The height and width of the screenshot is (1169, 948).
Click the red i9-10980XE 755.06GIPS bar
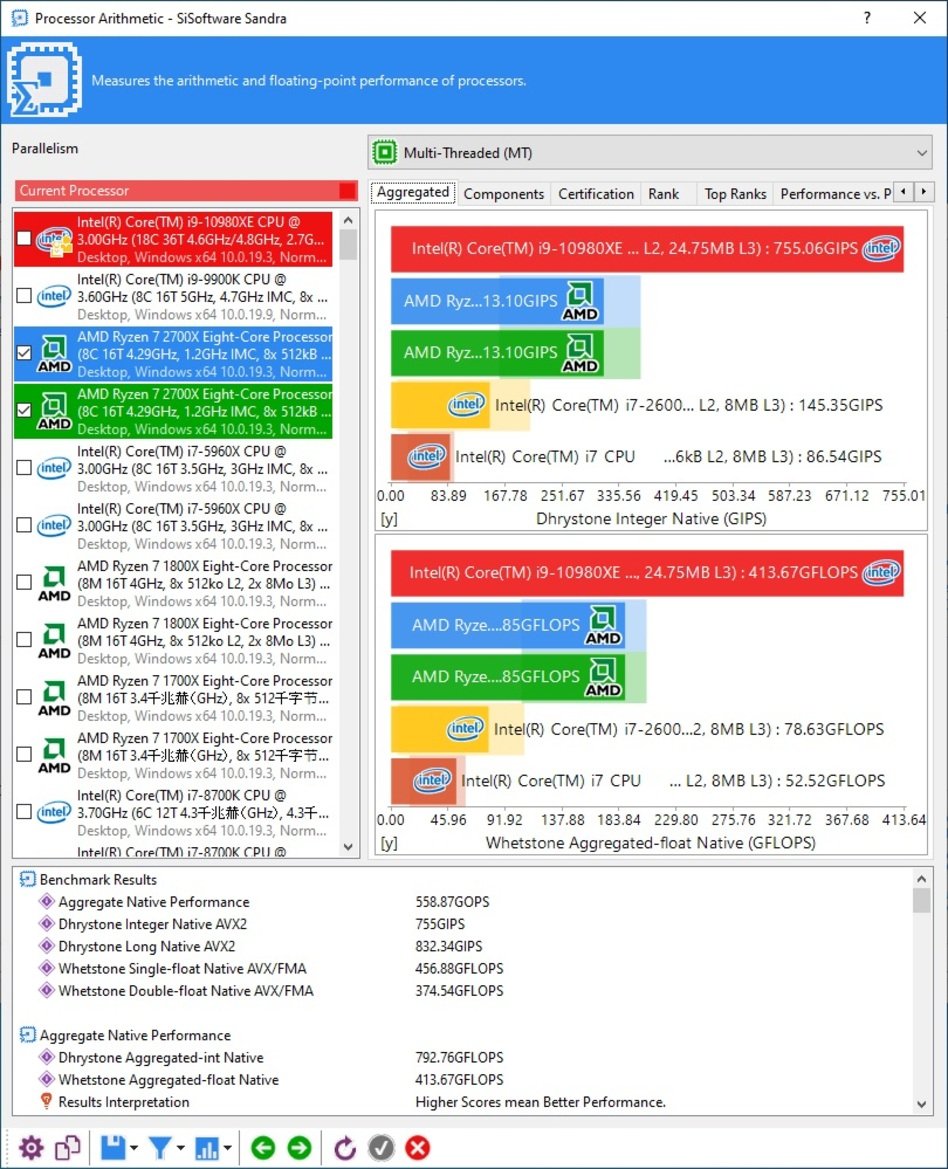647,249
